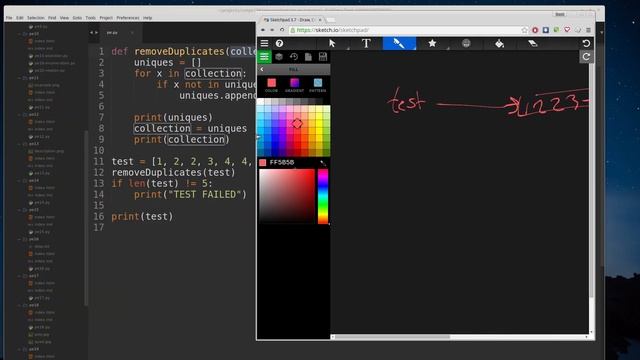
Task: Select the round stamp clipart tool
Action: (x=466, y=43)
